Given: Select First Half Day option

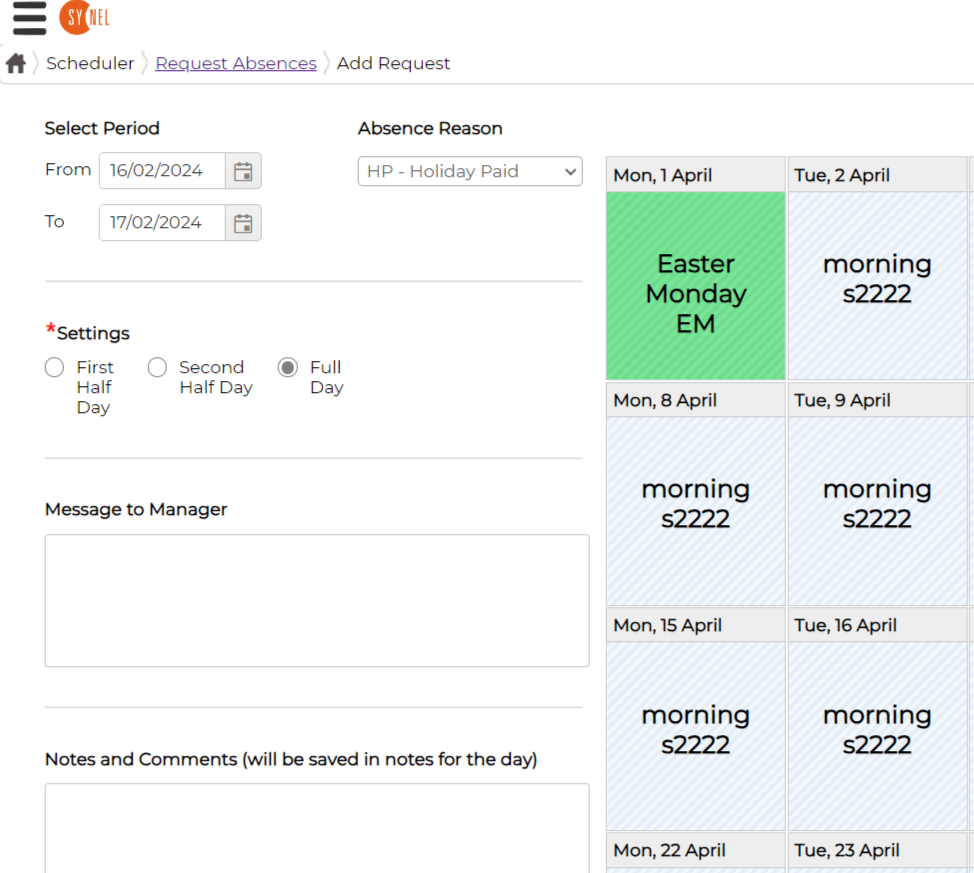Looking at the screenshot, I should (x=55, y=367).
